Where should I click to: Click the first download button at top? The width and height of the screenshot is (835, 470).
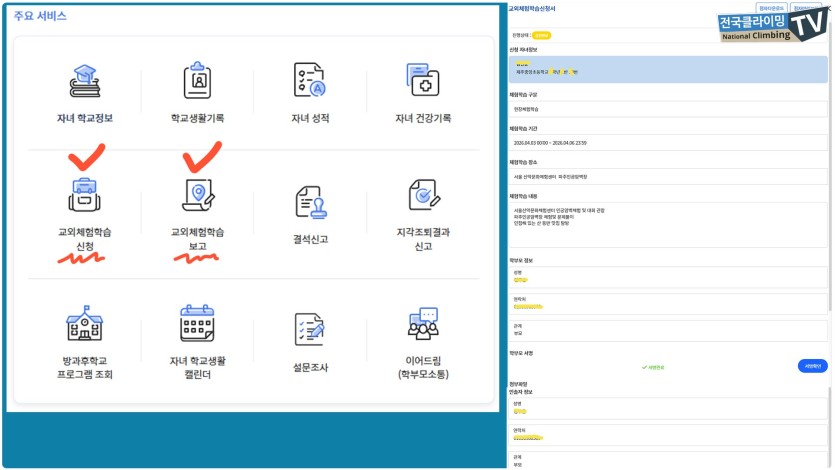pos(770,8)
